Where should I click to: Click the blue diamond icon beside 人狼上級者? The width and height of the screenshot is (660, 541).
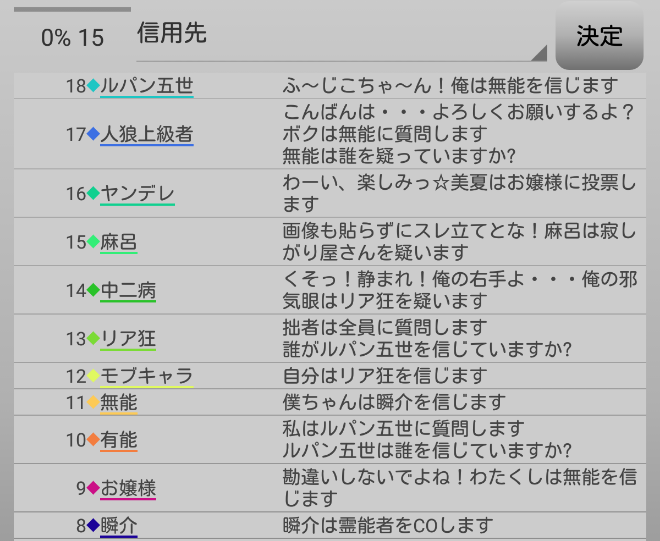[93, 134]
